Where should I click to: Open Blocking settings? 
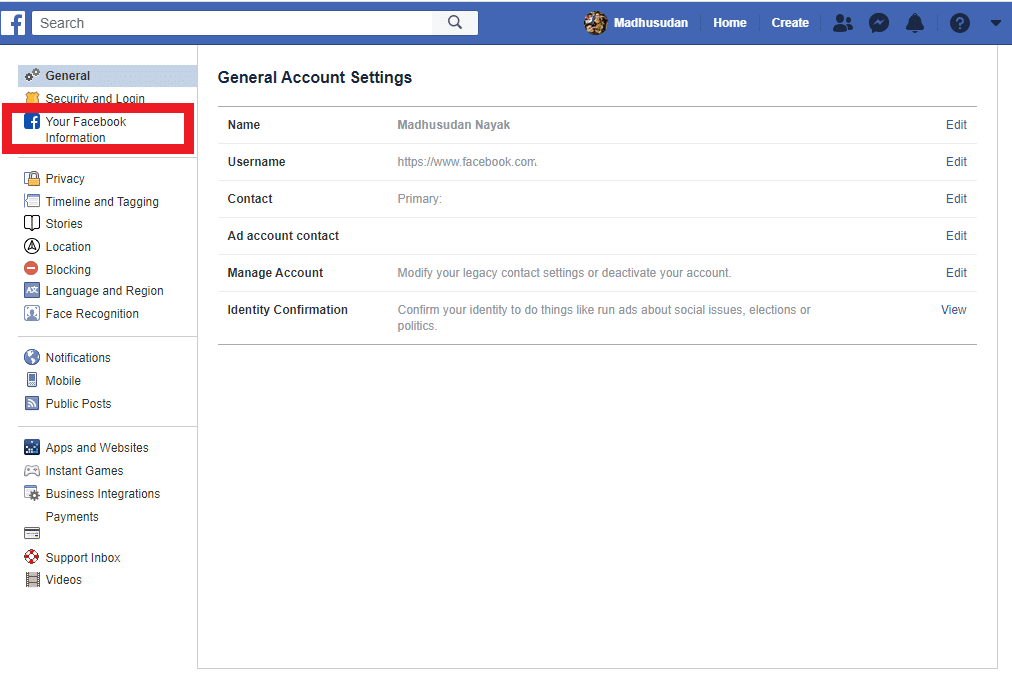68,269
